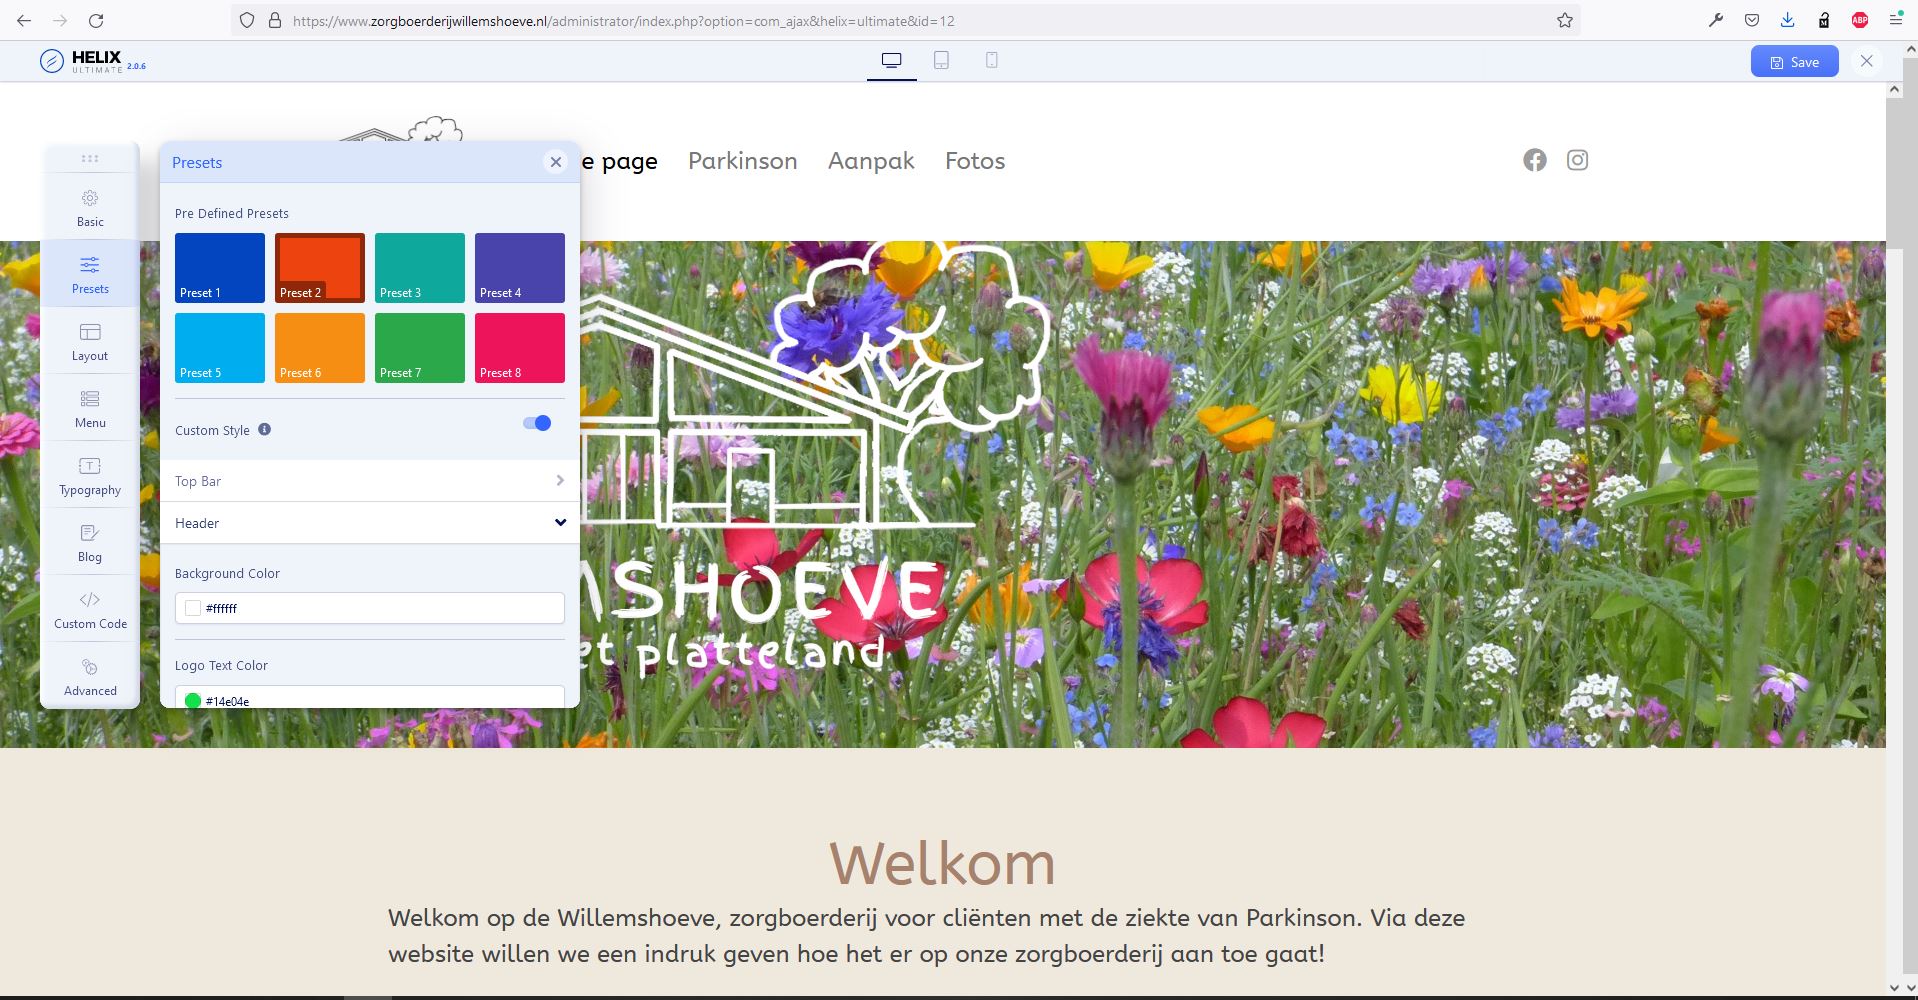Open the Parkinson menu item
The width and height of the screenshot is (1918, 1000).
(742, 161)
